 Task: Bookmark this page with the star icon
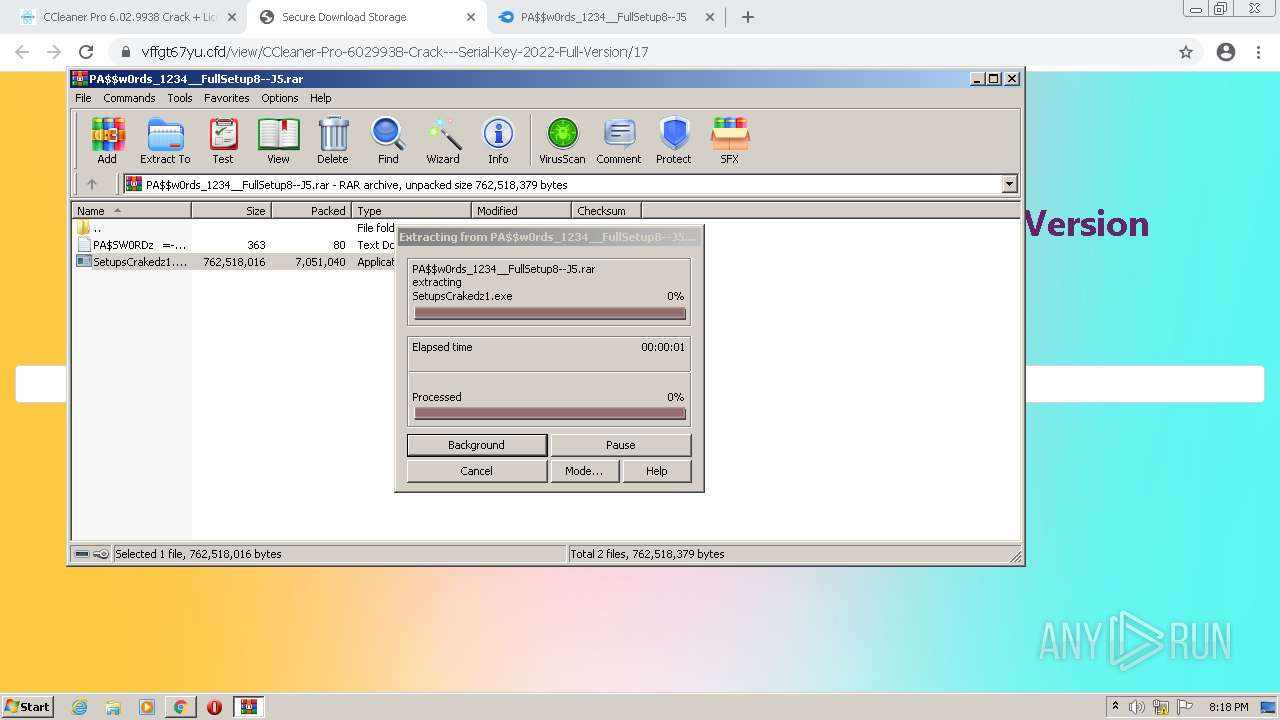pyautogui.click(x=1186, y=52)
